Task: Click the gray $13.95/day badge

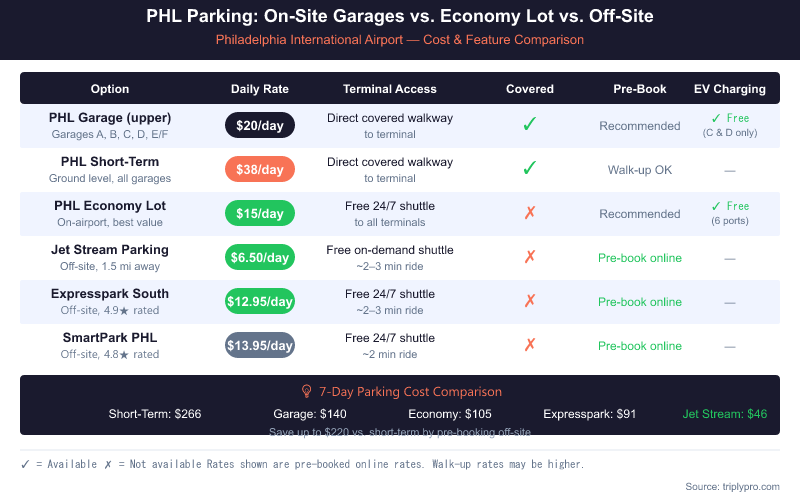Action: pos(260,345)
